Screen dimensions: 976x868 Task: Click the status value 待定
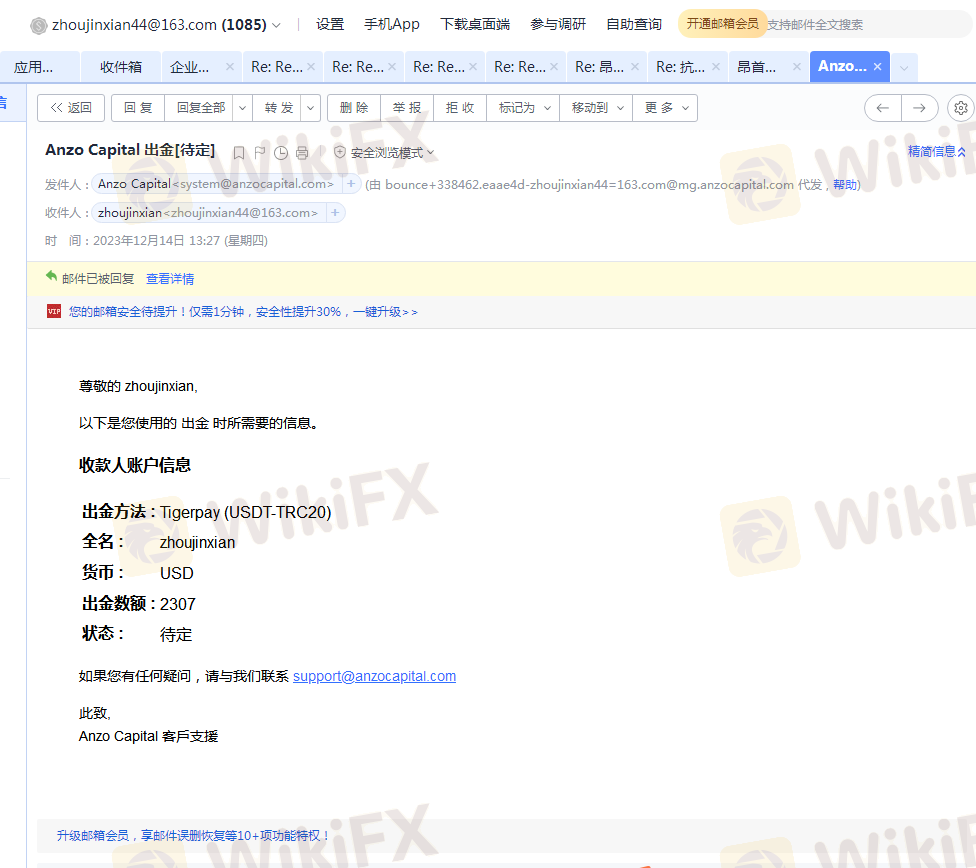176,634
